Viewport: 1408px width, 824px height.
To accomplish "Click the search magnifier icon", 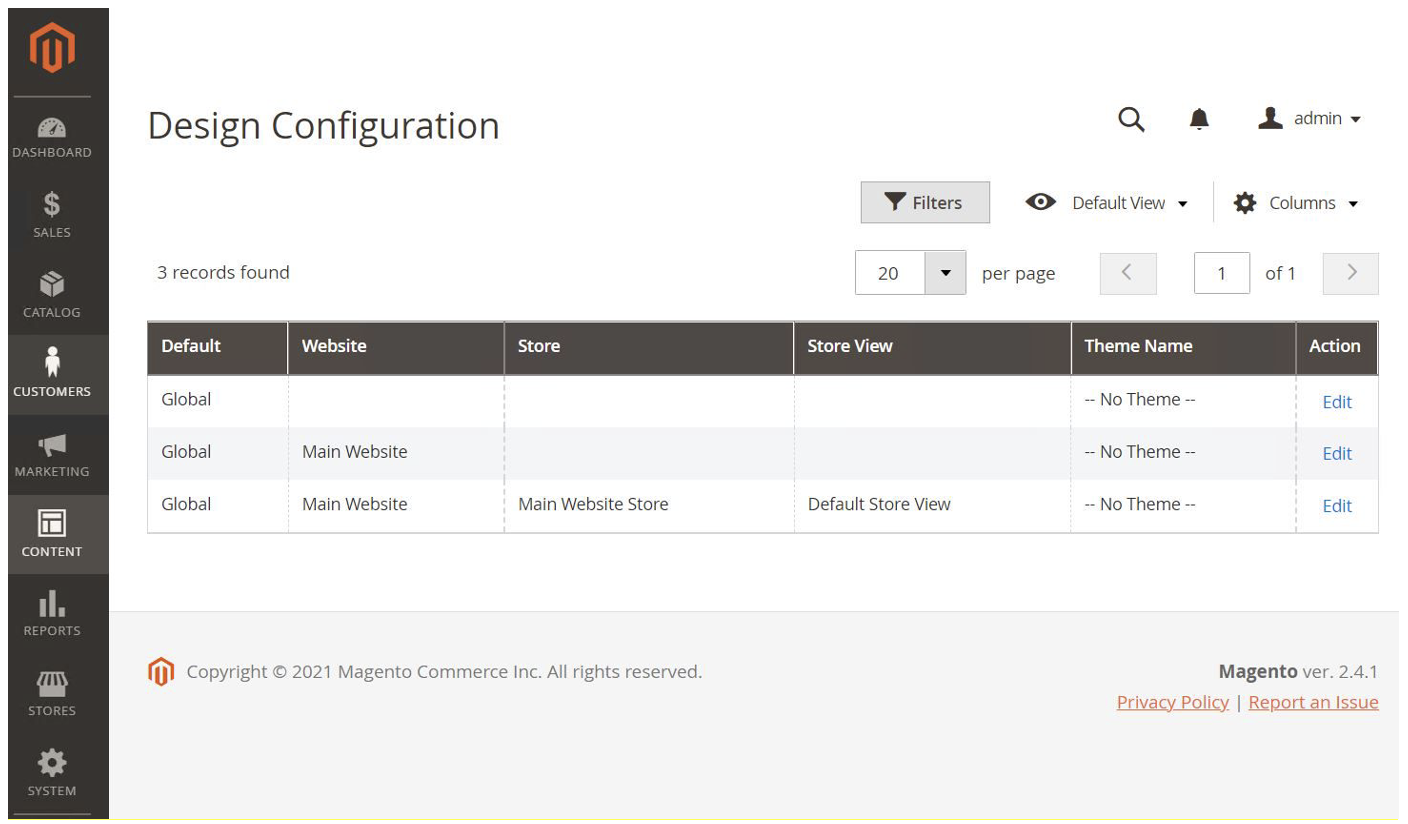I will coord(1131,119).
